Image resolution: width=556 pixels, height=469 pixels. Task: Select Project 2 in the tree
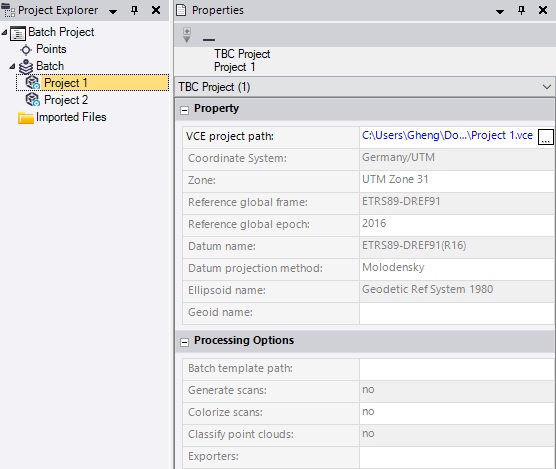click(66, 100)
